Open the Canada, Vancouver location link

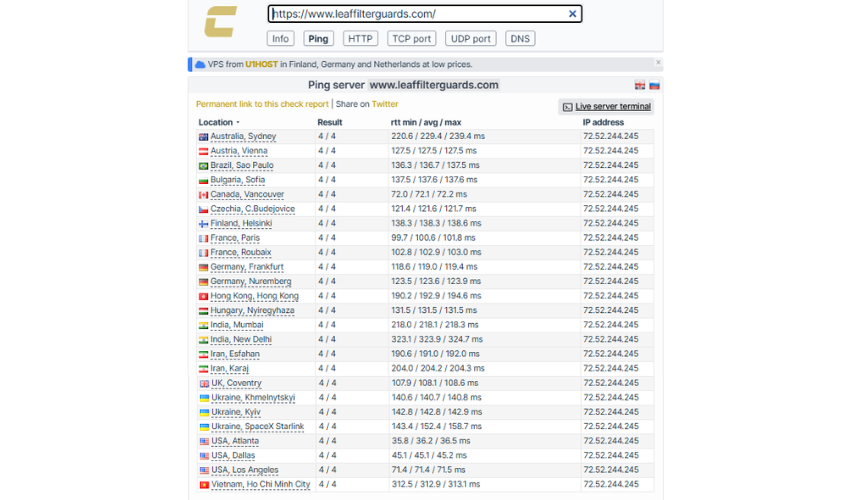click(247, 195)
